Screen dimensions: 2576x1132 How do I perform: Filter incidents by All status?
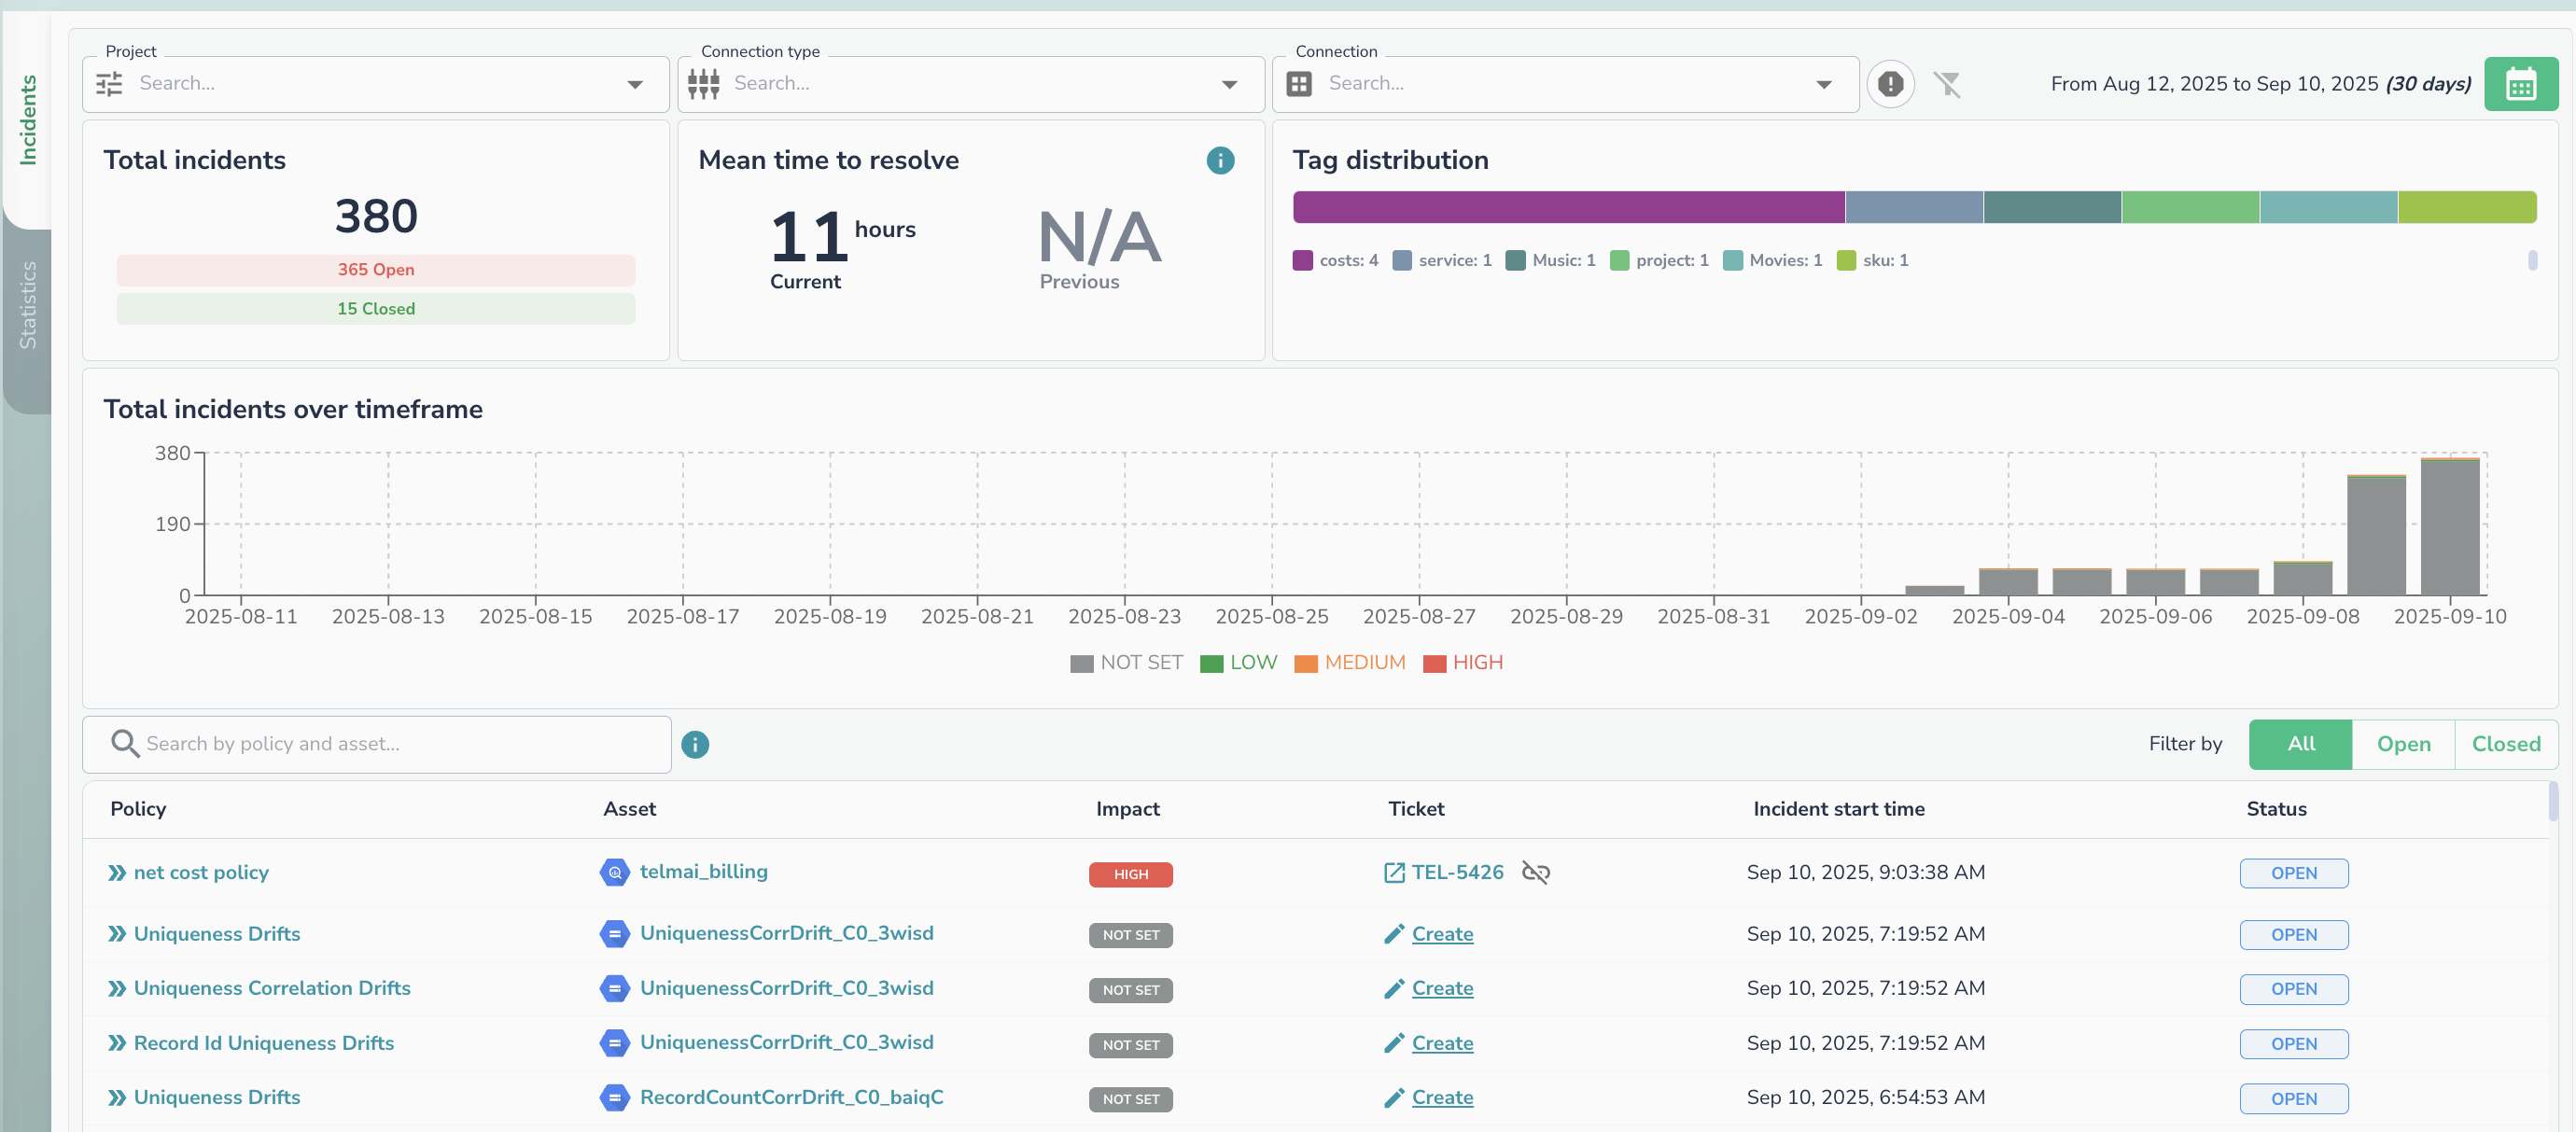click(2299, 744)
